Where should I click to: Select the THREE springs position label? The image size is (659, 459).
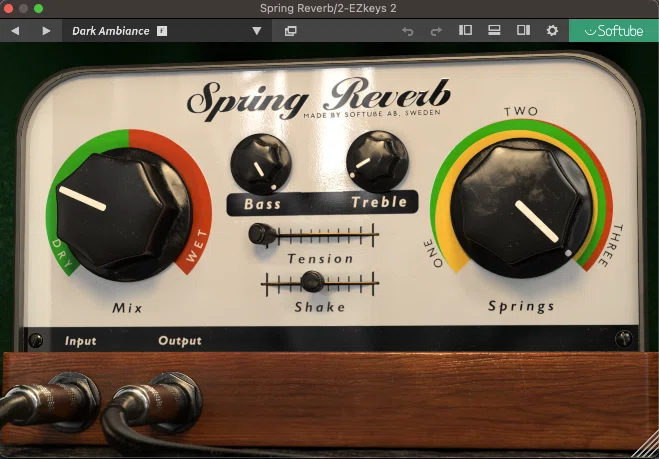[x=611, y=246]
